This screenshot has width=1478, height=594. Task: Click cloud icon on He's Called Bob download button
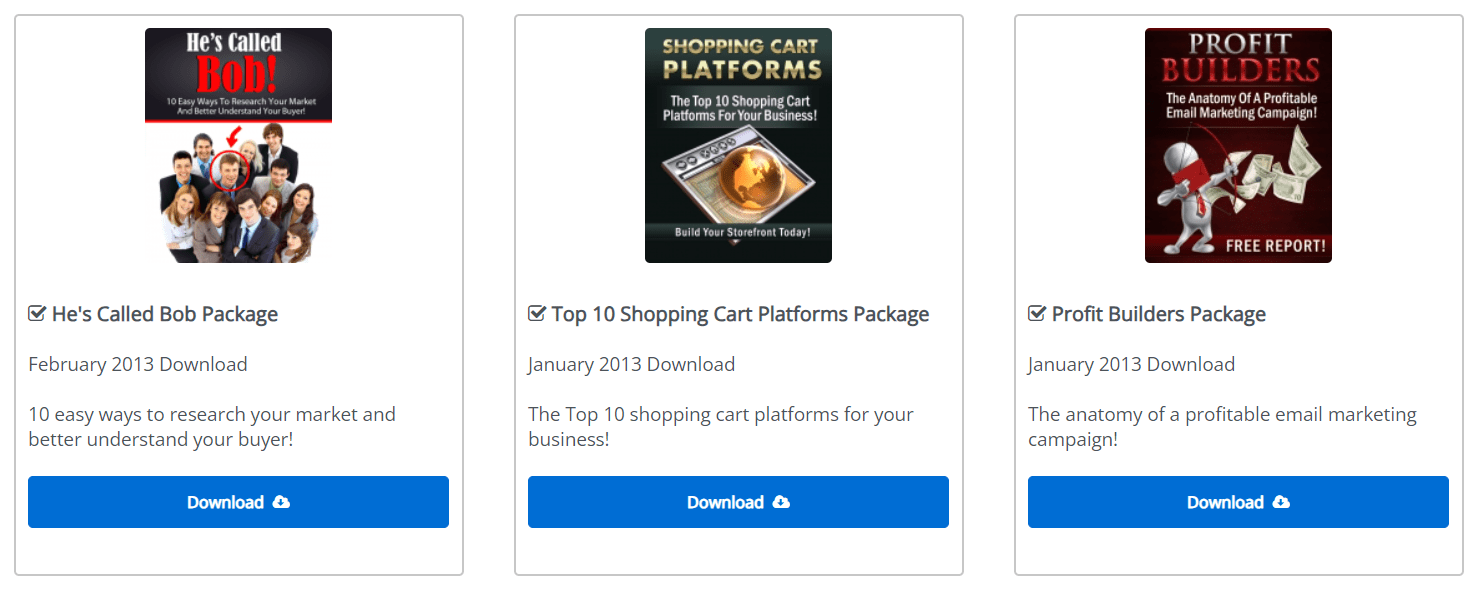click(x=281, y=502)
